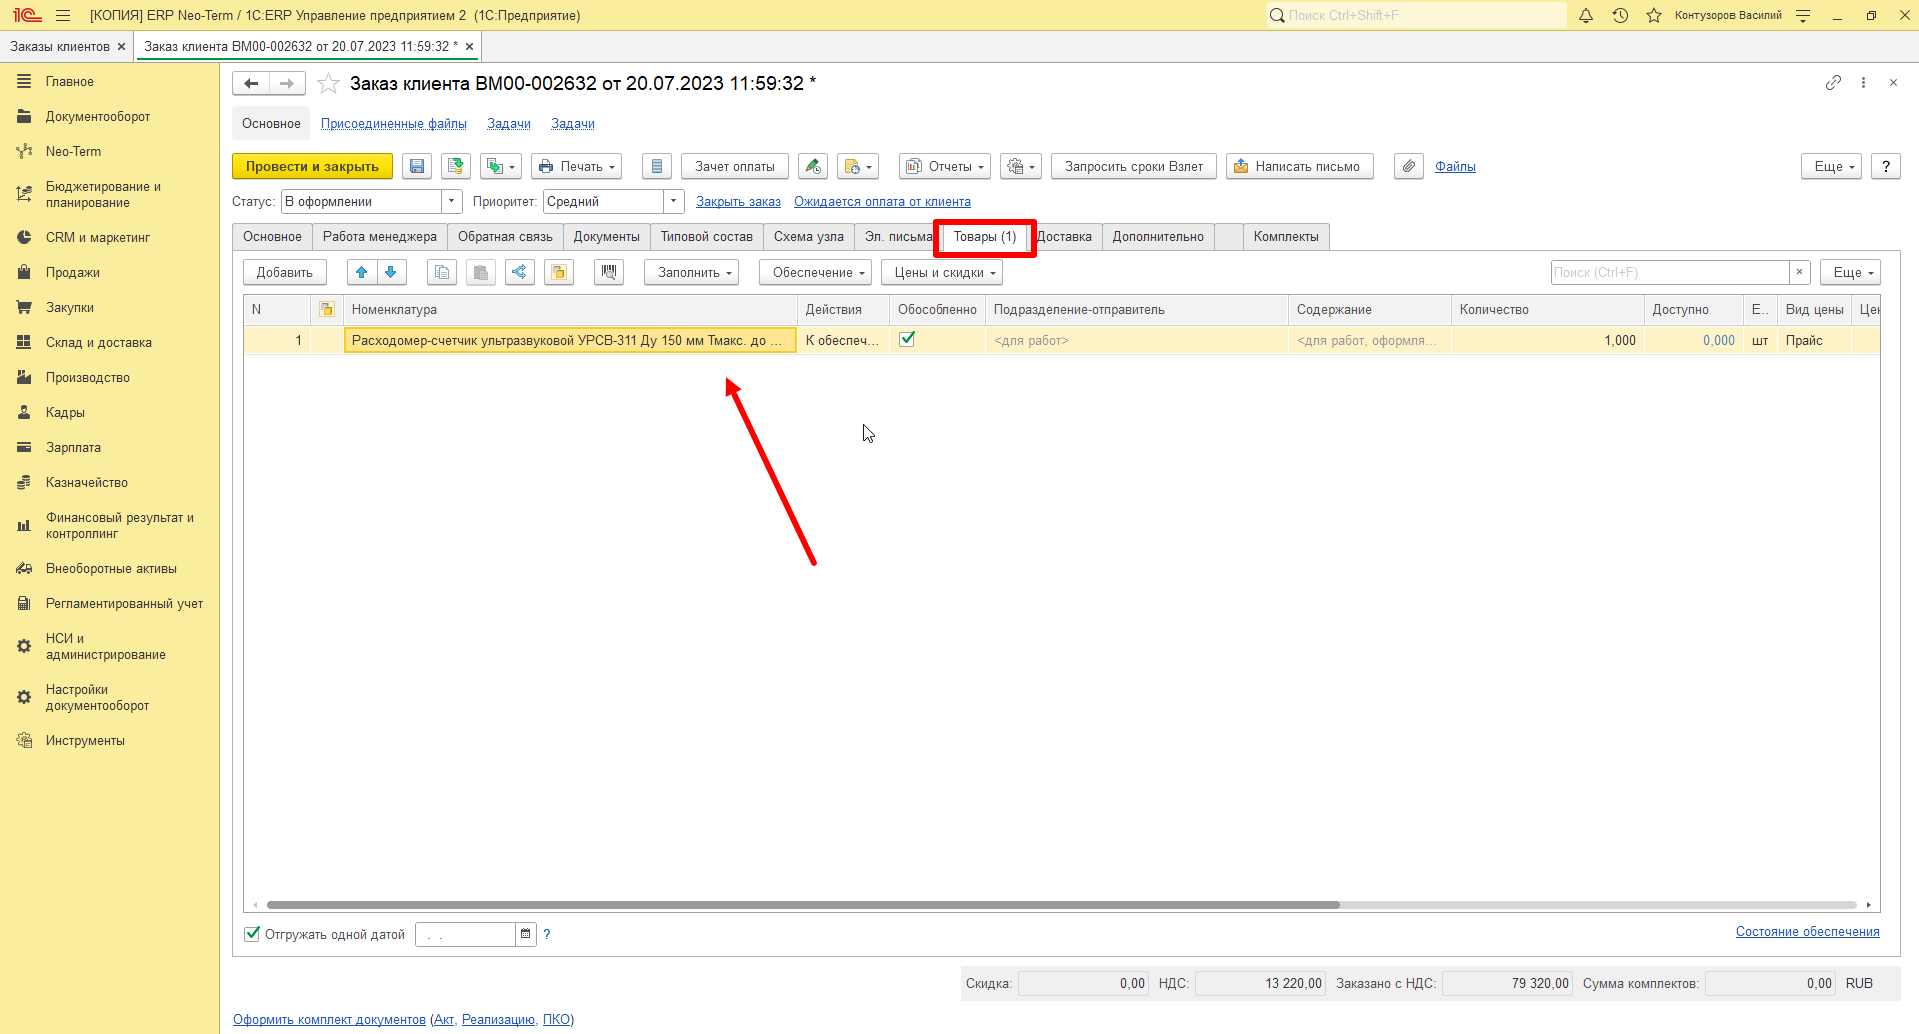Click the Запросить сроки Взлет button
The height and width of the screenshot is (1034, 1919).
pyautogui.click(x=1134, y=167)
